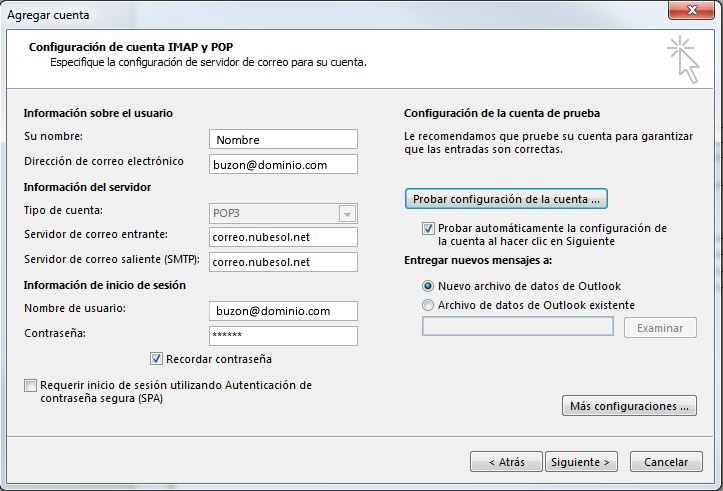Proceed with the Siguiente button
This screenshot has width=723, height=491.
pyautogui.click(x=581, y=461)
